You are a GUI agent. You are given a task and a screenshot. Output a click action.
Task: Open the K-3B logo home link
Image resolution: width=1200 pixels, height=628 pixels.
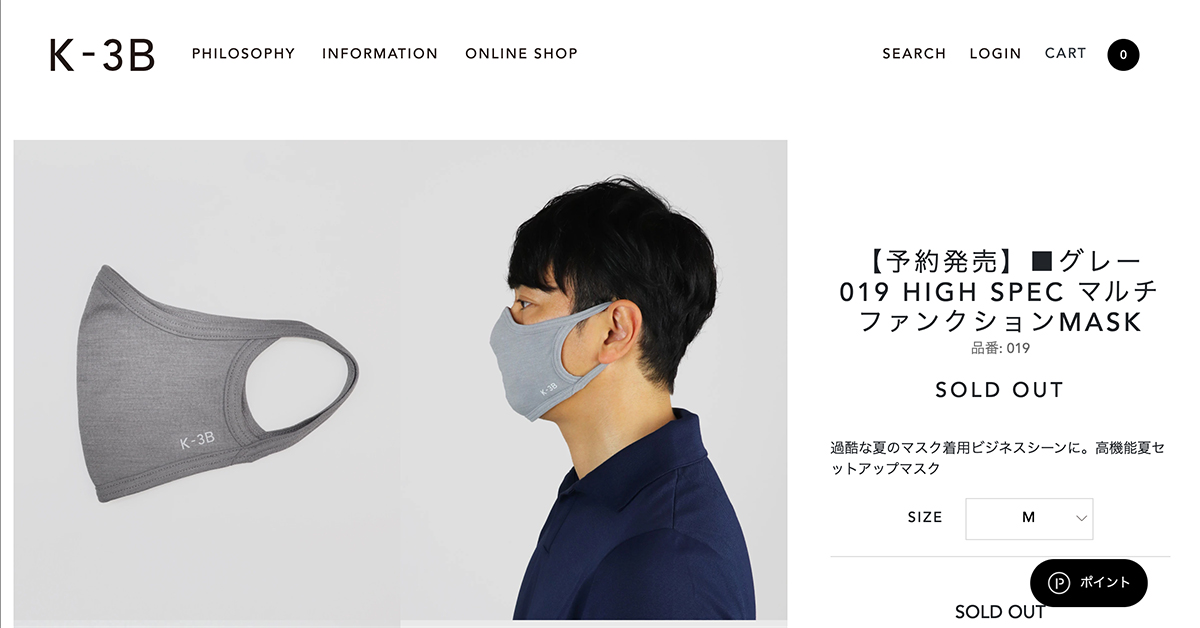click(x=102, y=54)
